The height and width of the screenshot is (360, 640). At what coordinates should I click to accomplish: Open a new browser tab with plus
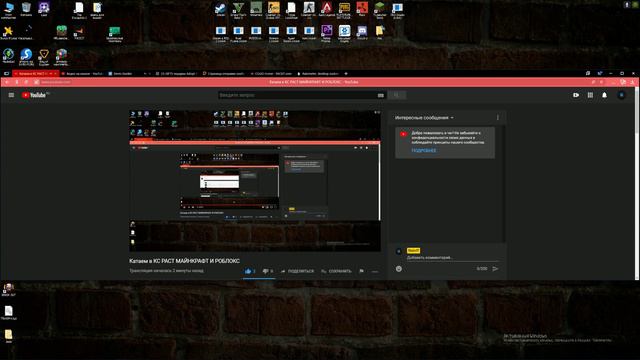346,73
